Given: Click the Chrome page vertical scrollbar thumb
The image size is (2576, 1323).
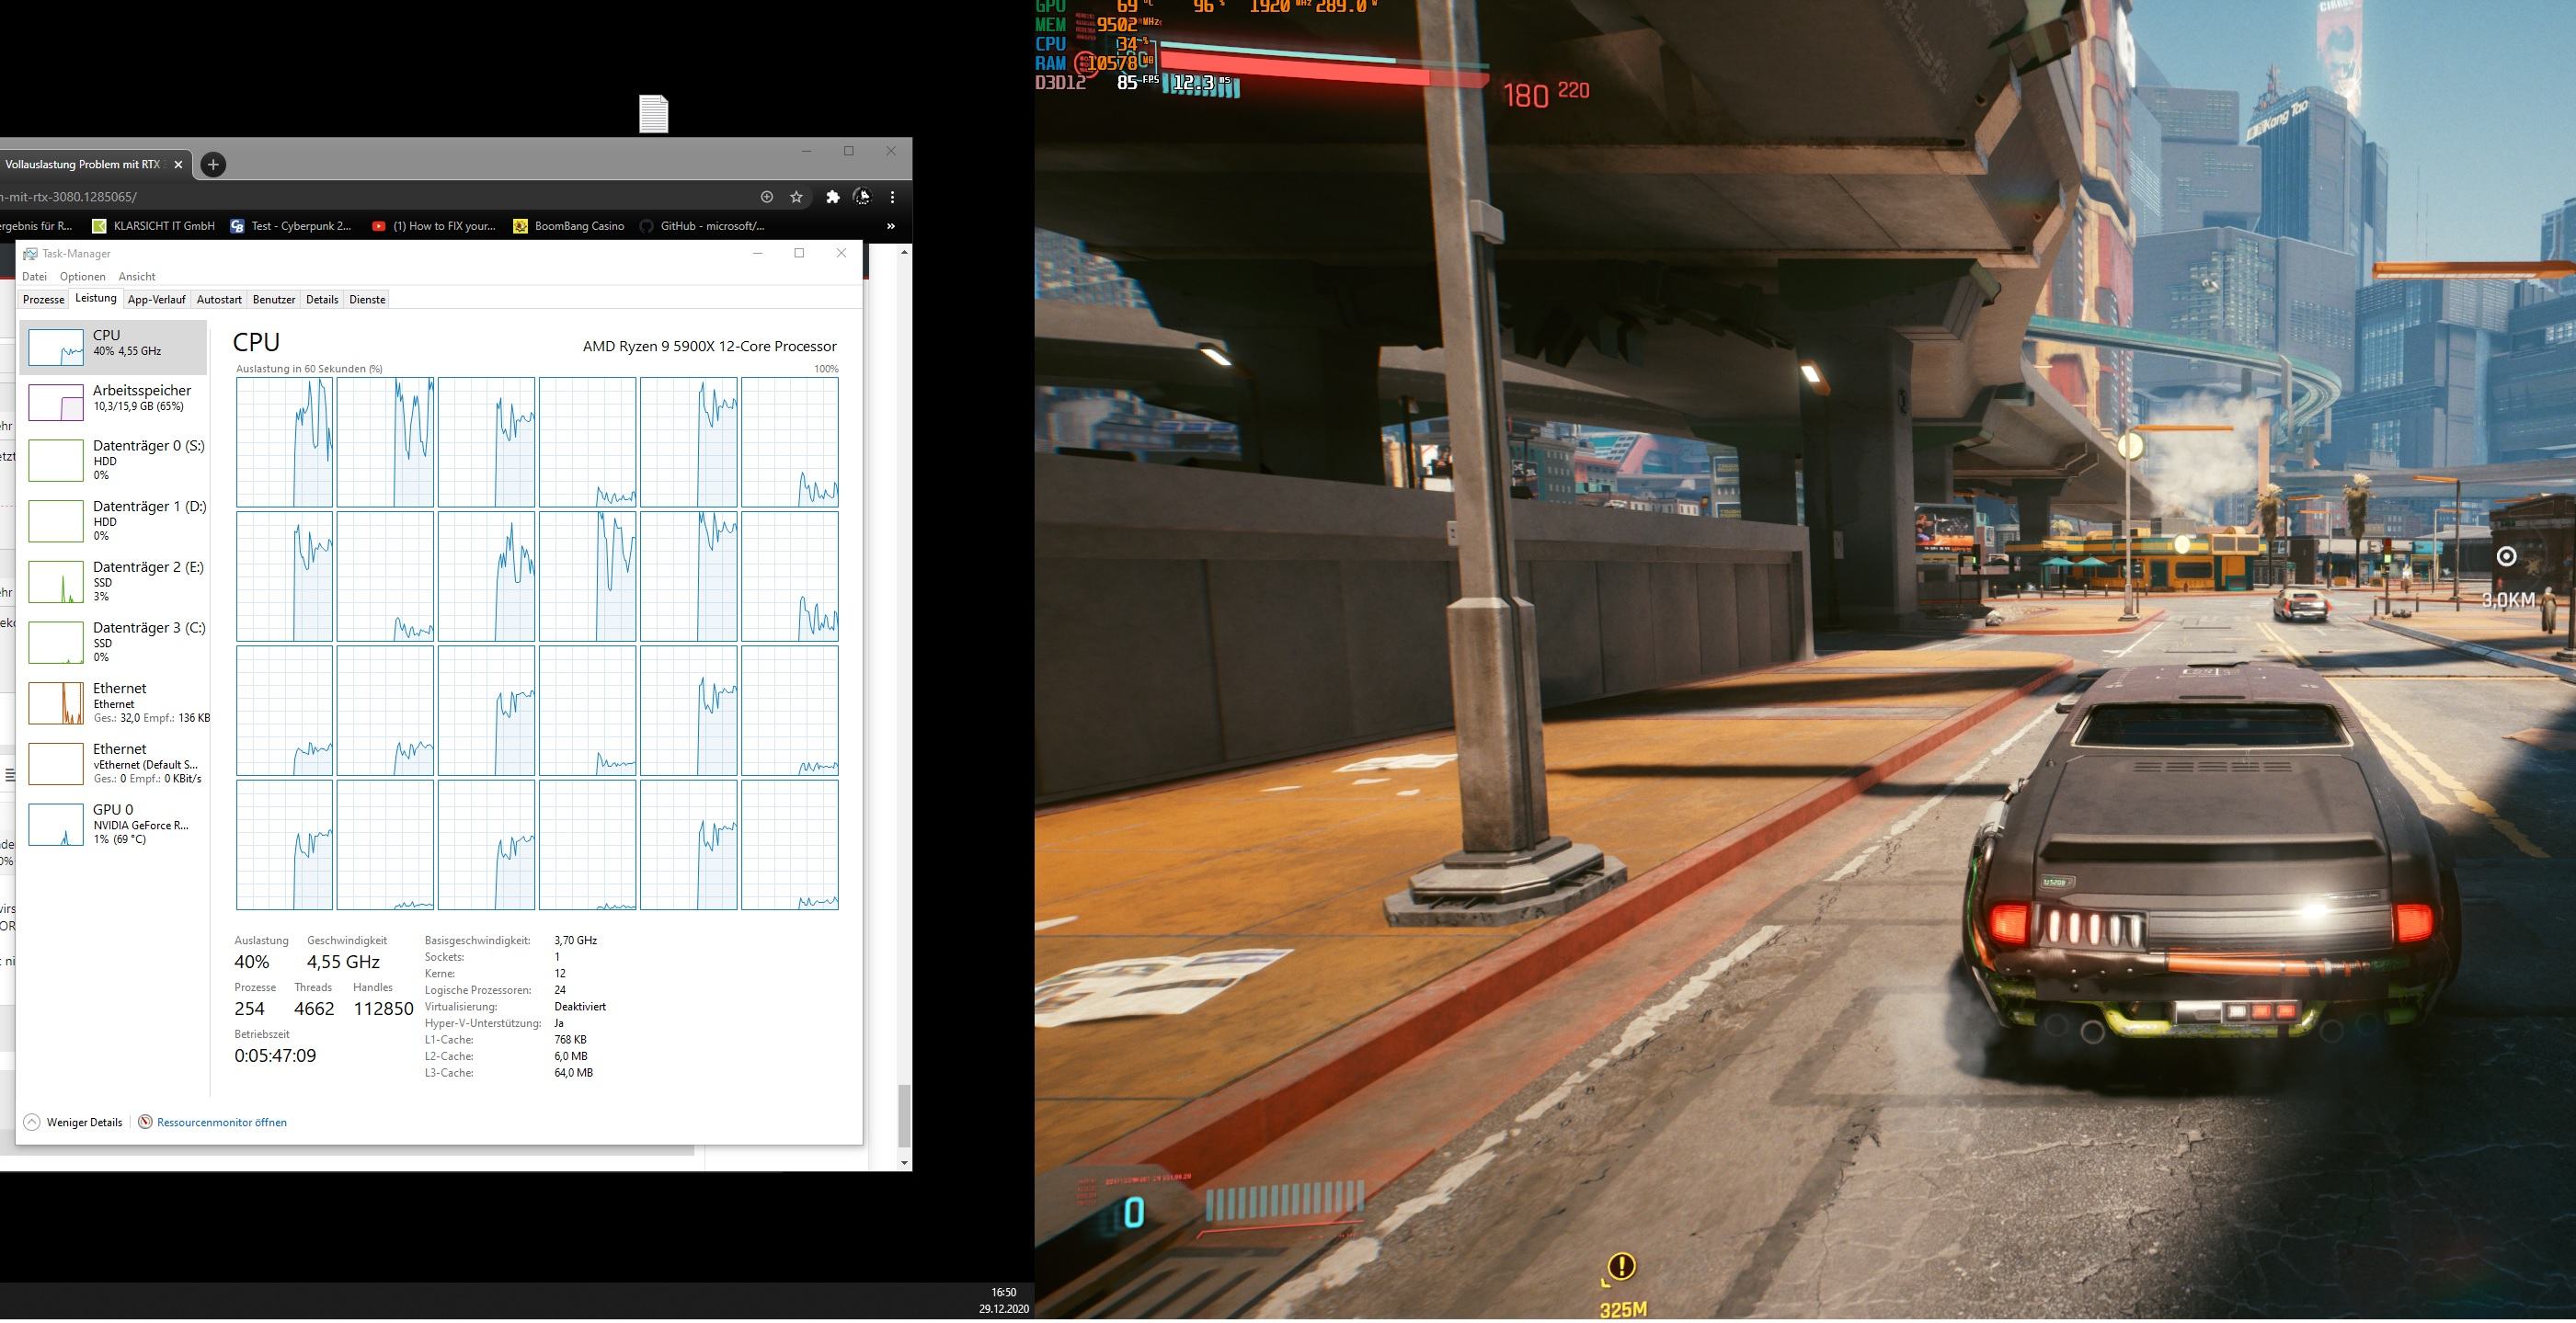Looking at the screenshot, I should (x=904, y=1115).
